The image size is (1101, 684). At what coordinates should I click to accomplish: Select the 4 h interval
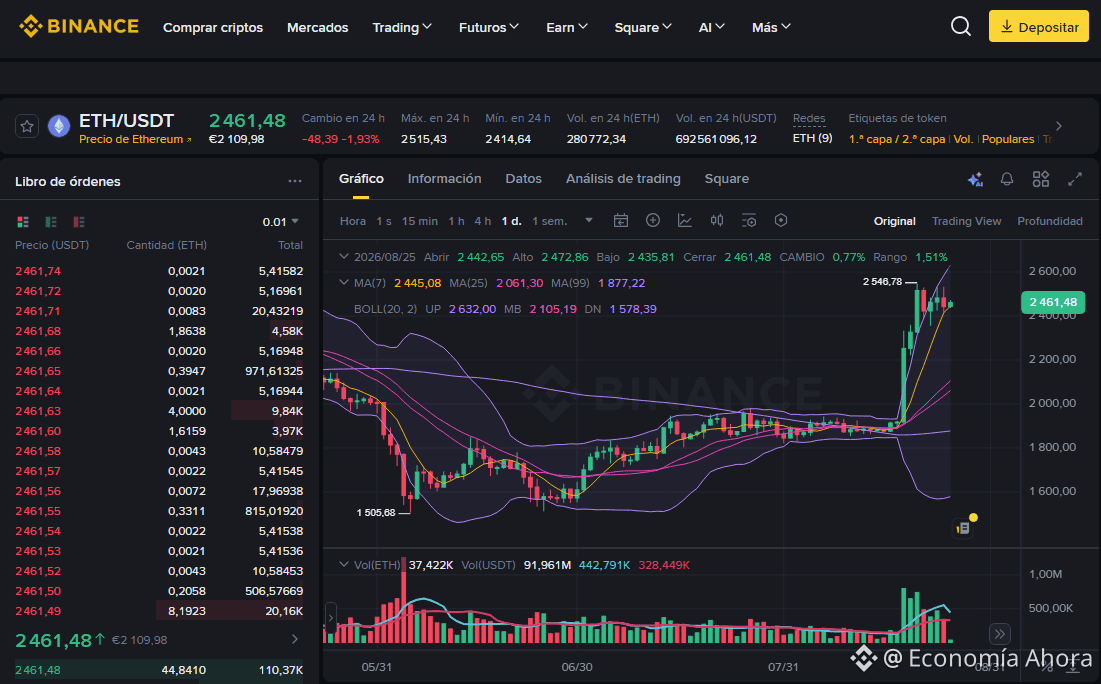click(482, 221)
